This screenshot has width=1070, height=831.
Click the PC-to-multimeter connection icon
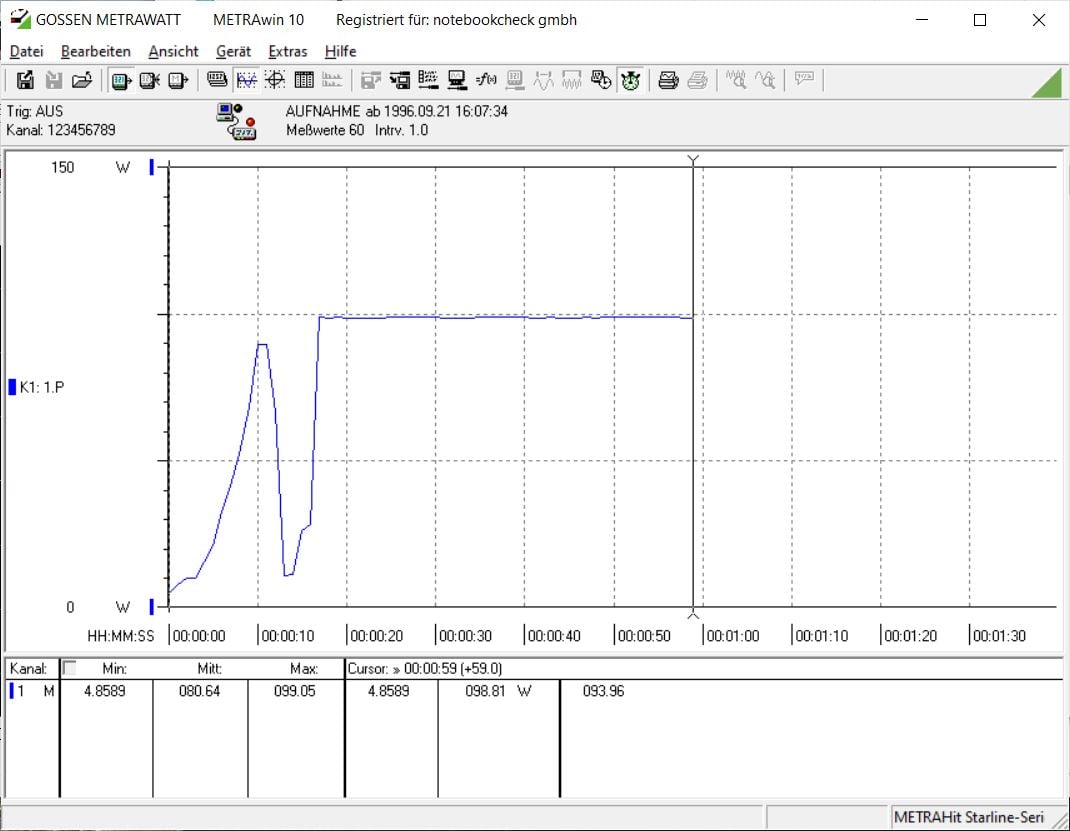tap(236, 121)
